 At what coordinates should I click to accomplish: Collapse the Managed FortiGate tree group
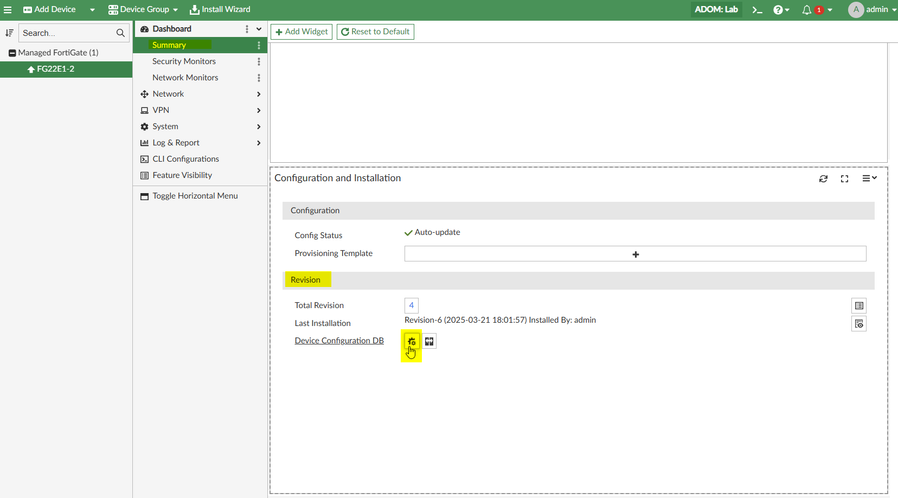point(12,53)
